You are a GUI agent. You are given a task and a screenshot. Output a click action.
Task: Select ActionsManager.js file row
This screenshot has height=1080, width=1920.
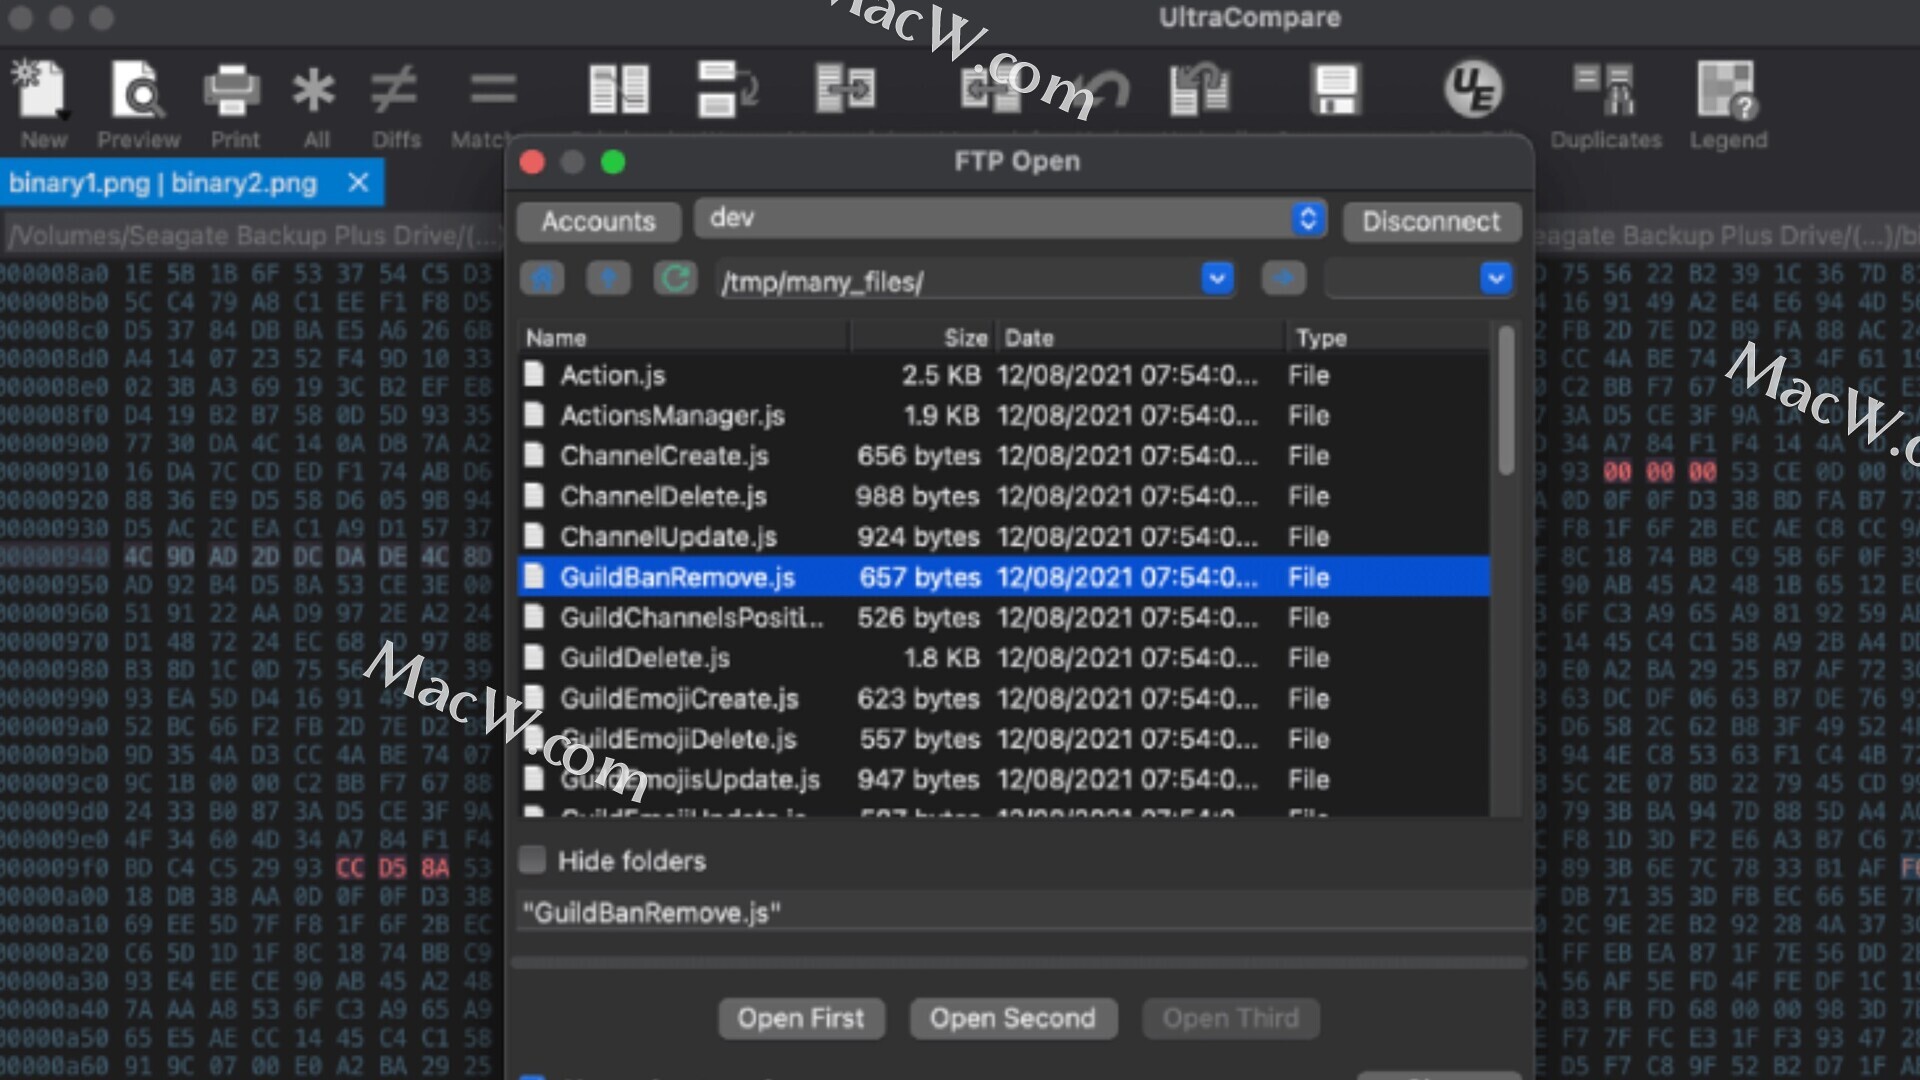[1003, 415]
